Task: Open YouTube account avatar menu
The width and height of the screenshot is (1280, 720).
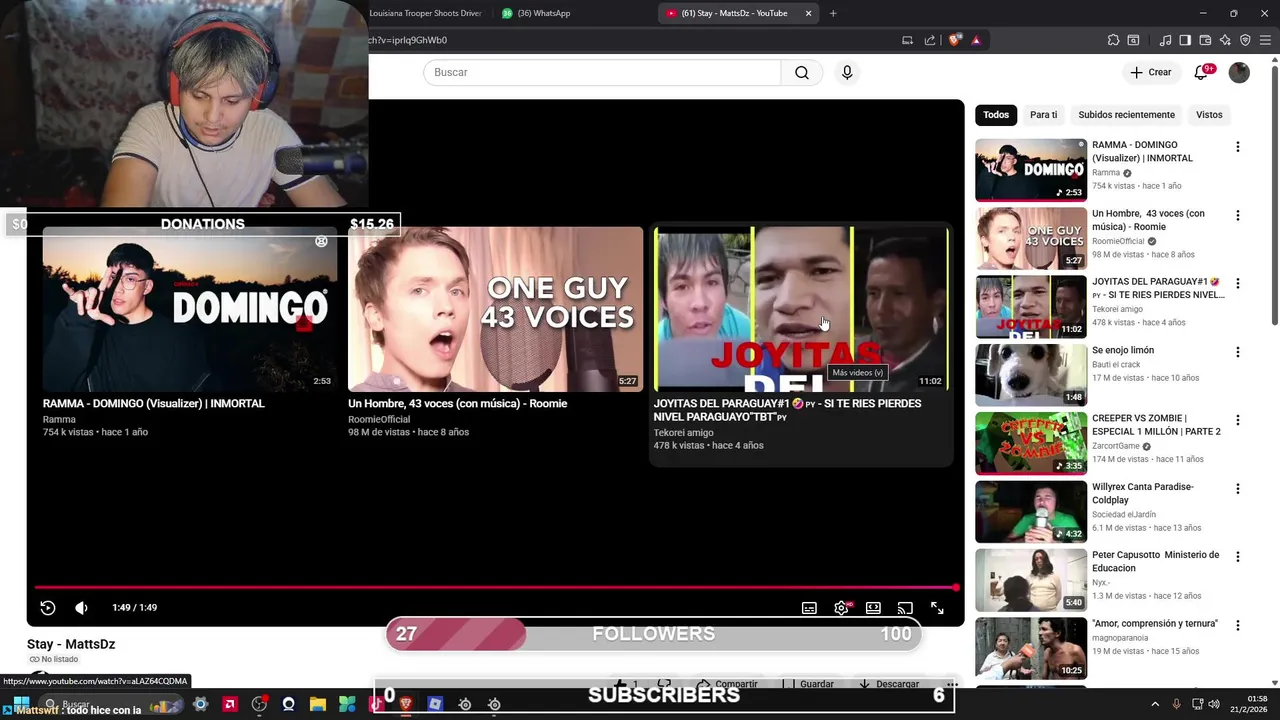Action: coord(1239,72)
